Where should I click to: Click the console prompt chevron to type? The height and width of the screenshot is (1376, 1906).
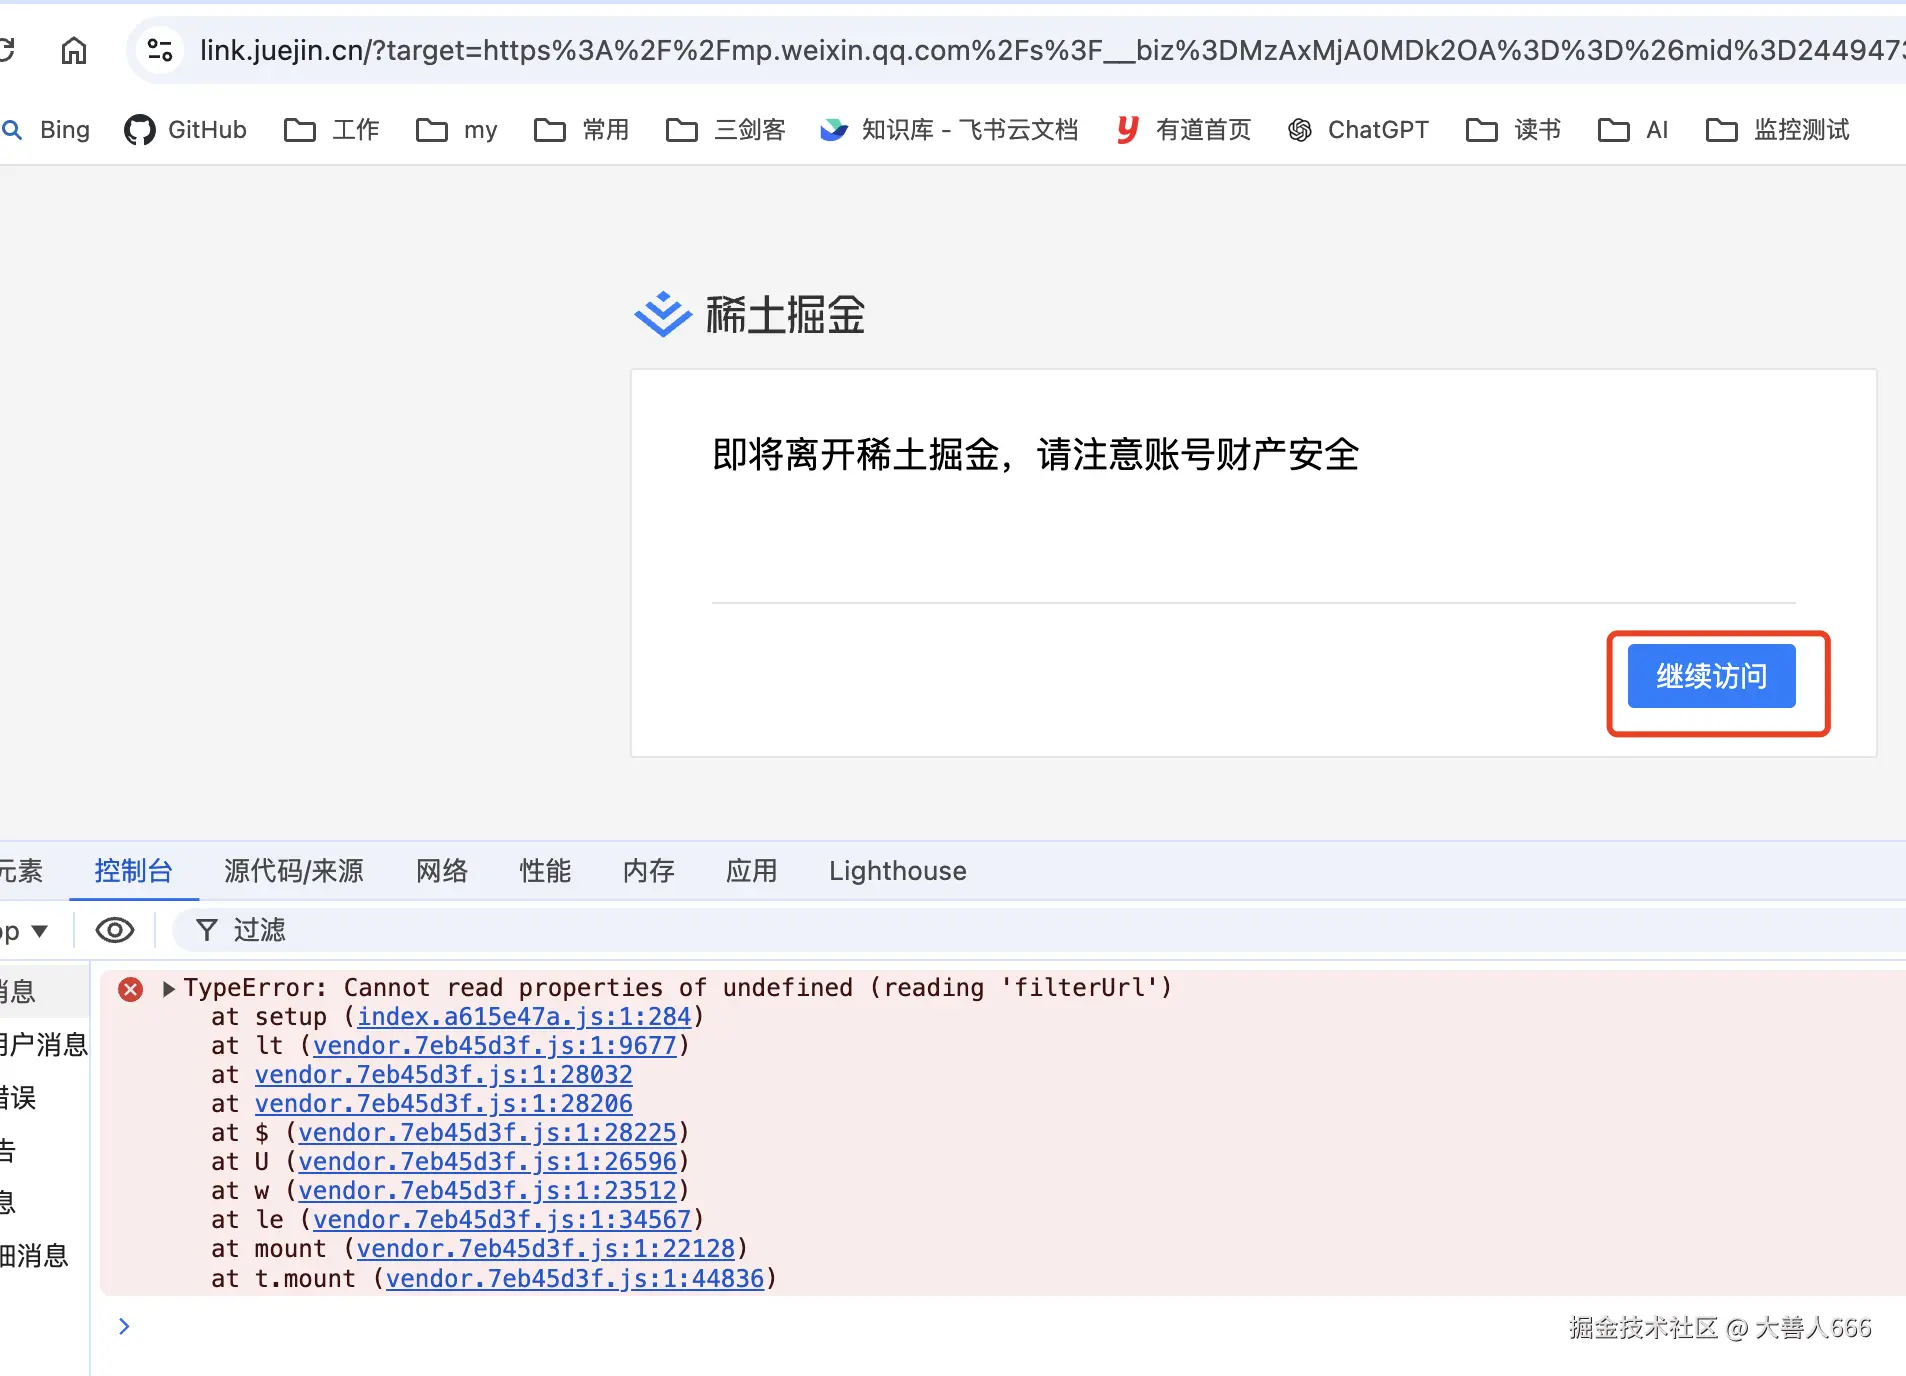(124, 1326)
